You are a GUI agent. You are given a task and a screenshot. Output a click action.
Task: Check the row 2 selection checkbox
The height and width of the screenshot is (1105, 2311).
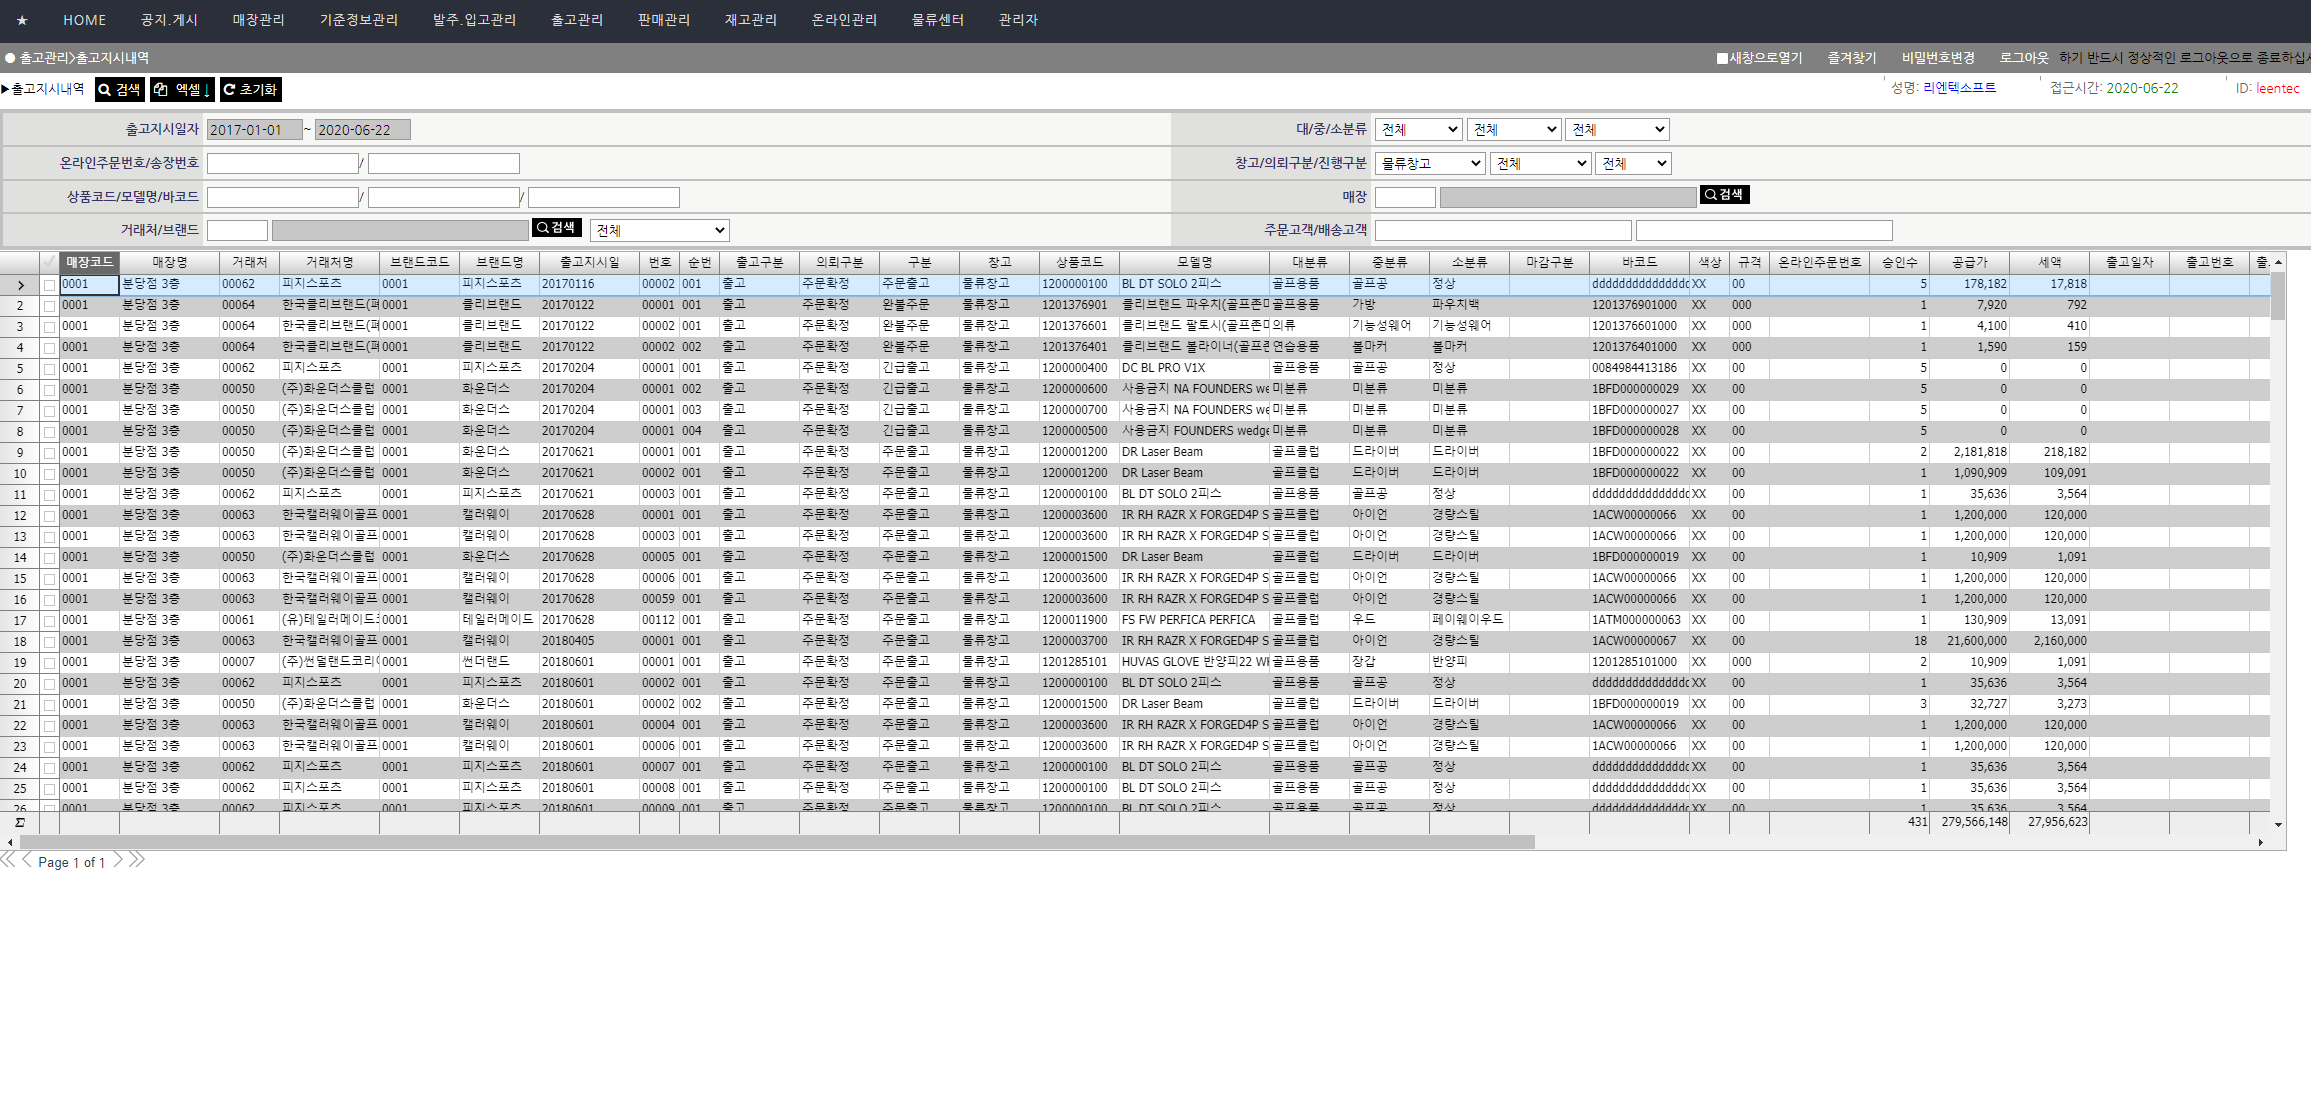coord(49,306)
